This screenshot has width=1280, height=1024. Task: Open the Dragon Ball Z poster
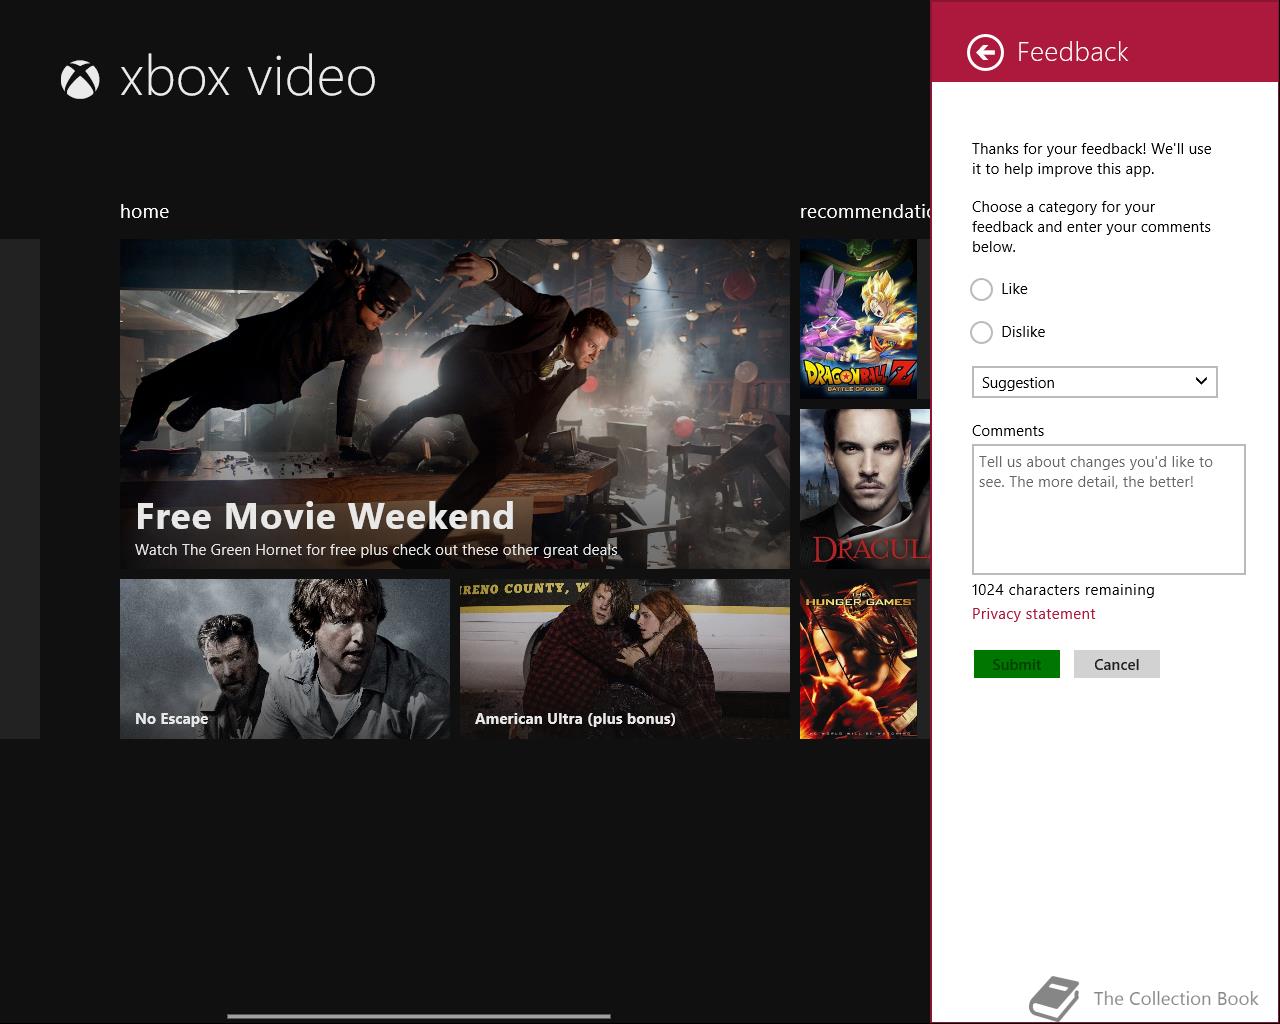pos(858,319)
